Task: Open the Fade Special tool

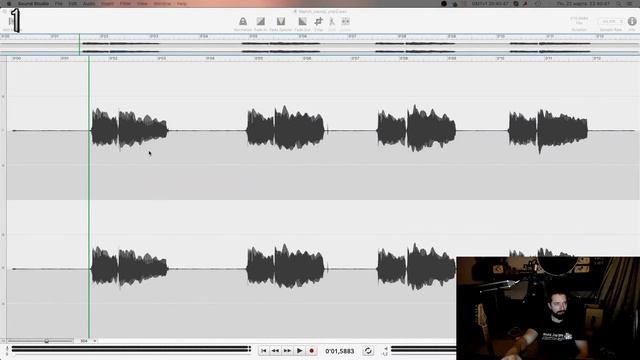Action: click(x=281, y=22)
